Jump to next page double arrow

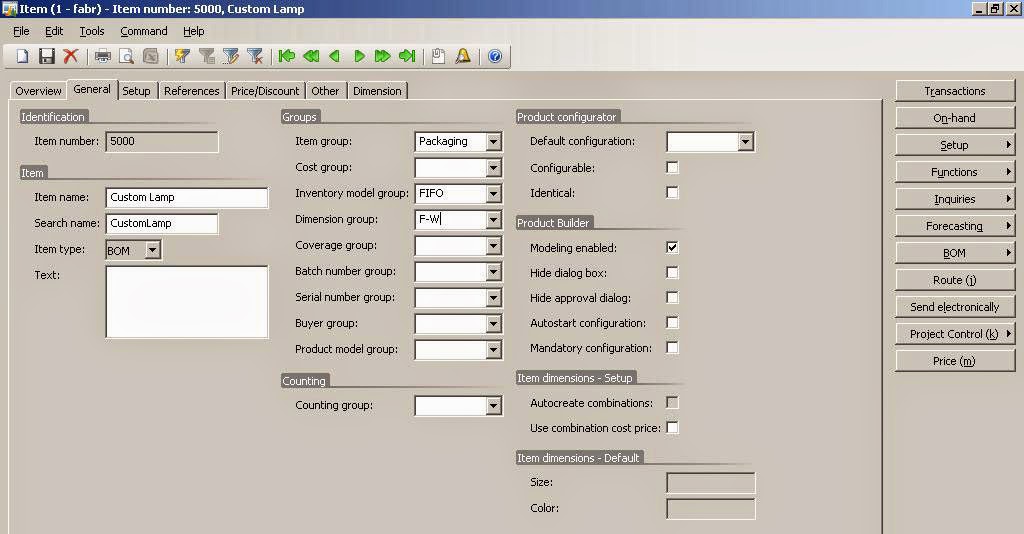(383, 56)
